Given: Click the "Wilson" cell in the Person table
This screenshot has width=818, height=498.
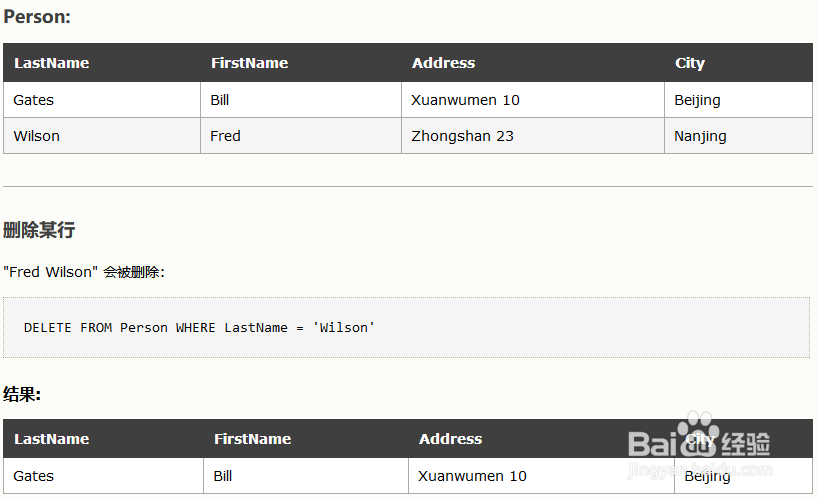Looking at the screenshot, I should tap(37, 136).
